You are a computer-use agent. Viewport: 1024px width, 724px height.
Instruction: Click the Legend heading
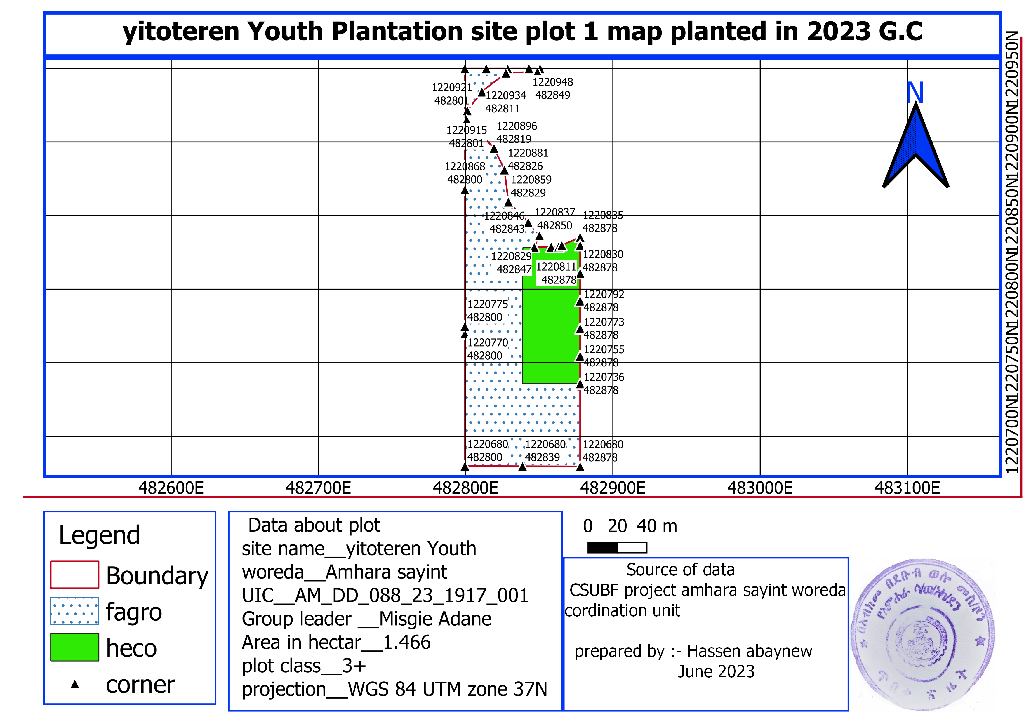[x=99, y=535]
